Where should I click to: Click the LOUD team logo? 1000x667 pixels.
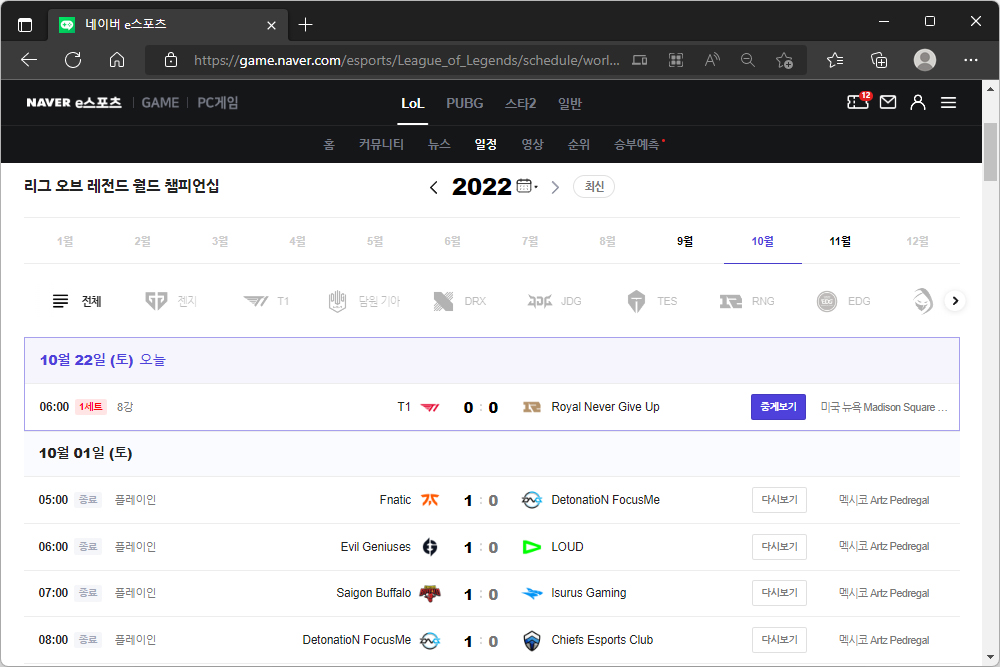click(x=531, y=546)
